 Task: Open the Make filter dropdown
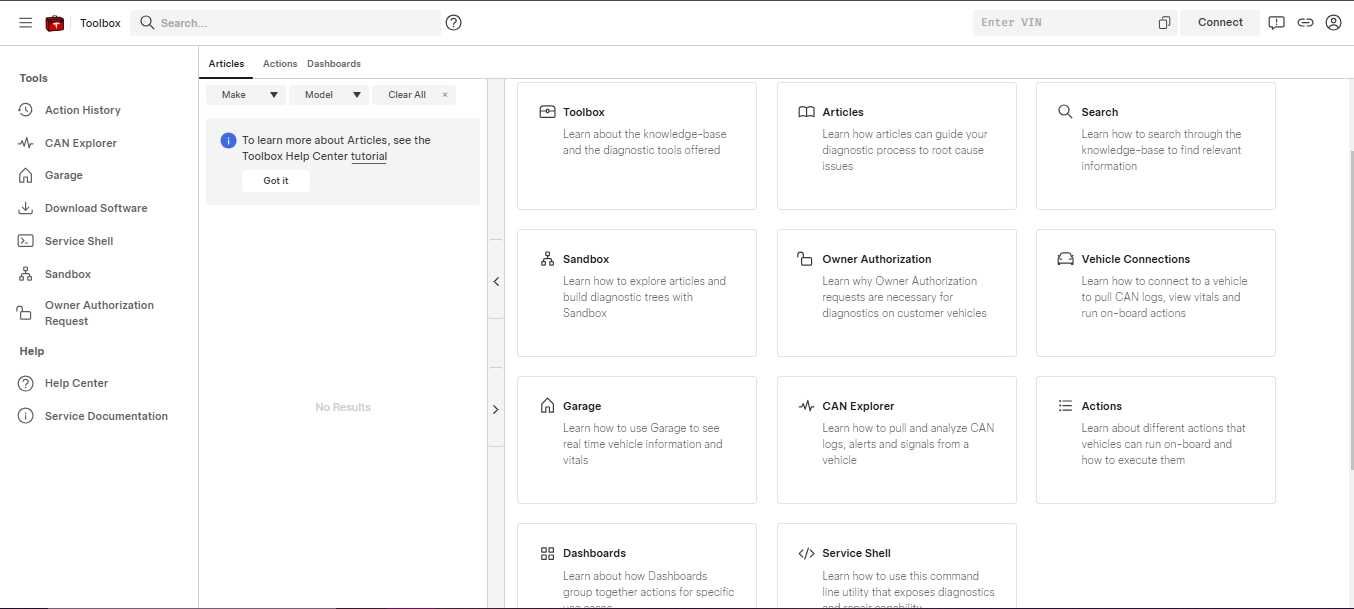(x=246, y=95)
